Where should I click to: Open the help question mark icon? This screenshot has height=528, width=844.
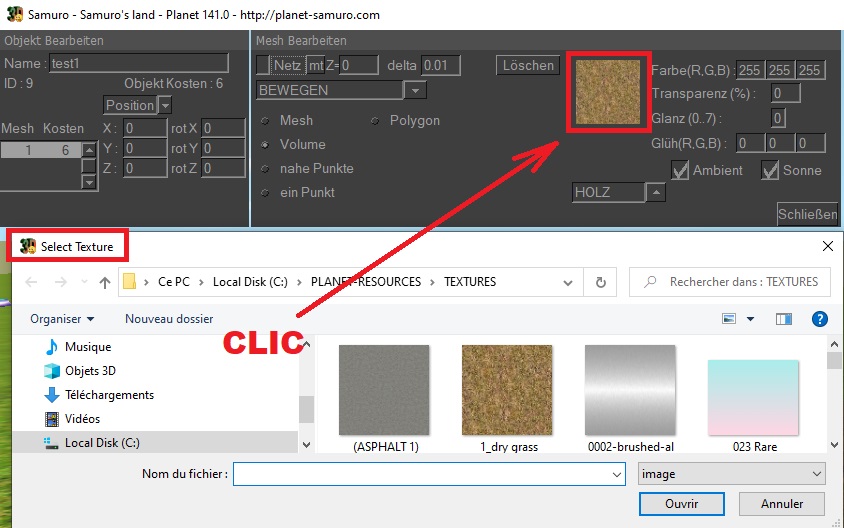tap(819, 319)
